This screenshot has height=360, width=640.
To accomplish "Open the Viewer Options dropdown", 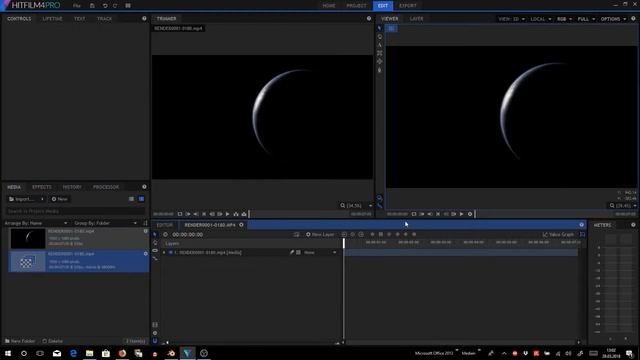I will 613,19.
